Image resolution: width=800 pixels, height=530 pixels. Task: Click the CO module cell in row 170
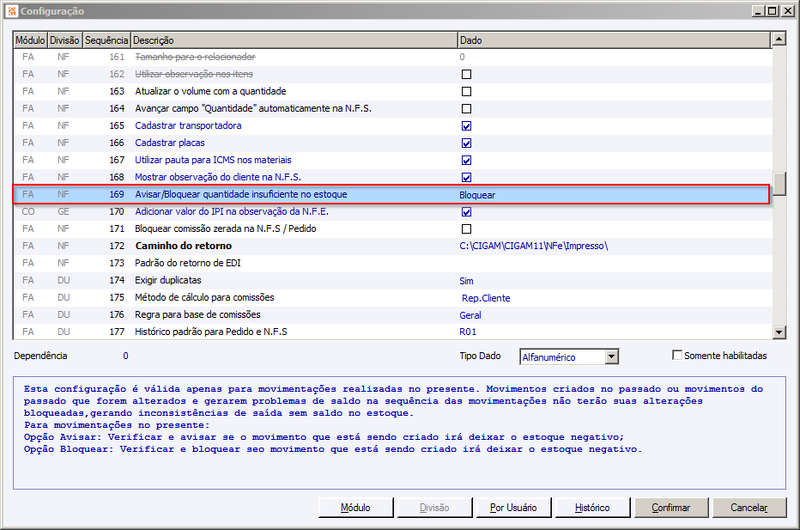point(28,212)
